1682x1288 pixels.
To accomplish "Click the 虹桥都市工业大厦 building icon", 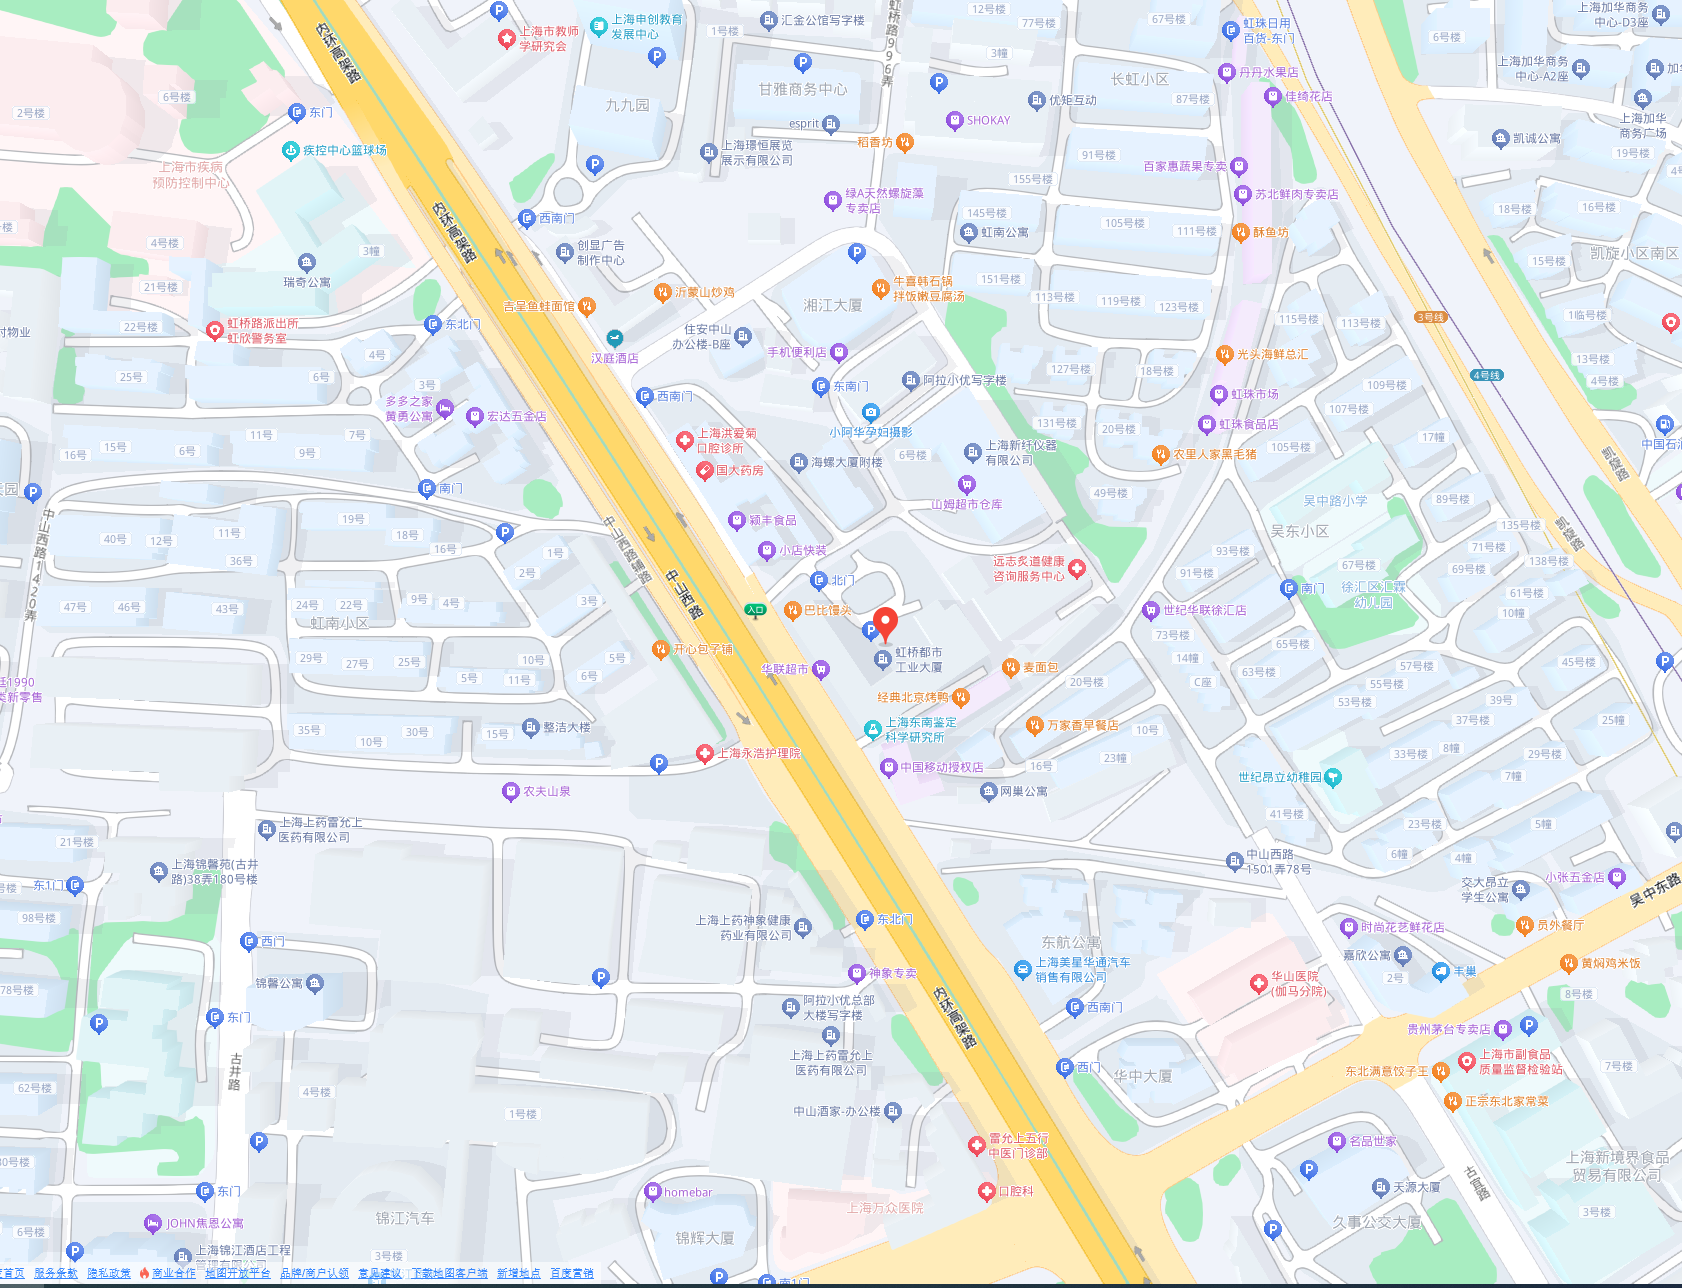I will click(883, 659).
